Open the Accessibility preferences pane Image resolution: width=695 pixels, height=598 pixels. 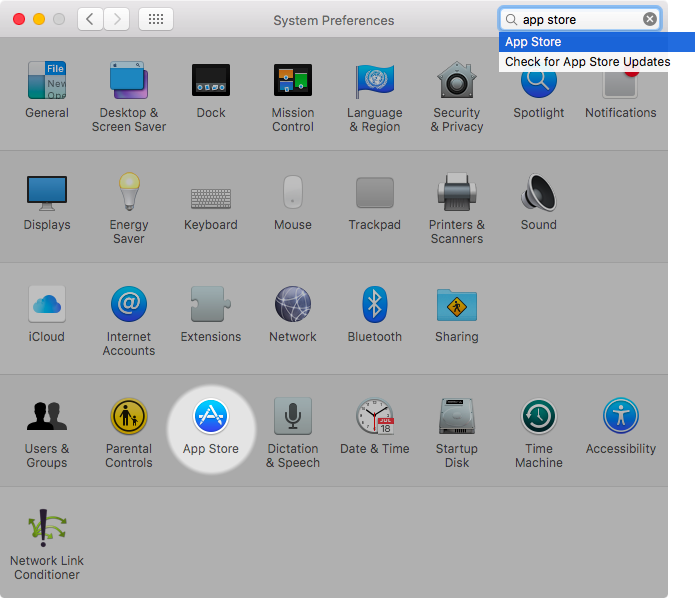[x=621, y=426]
